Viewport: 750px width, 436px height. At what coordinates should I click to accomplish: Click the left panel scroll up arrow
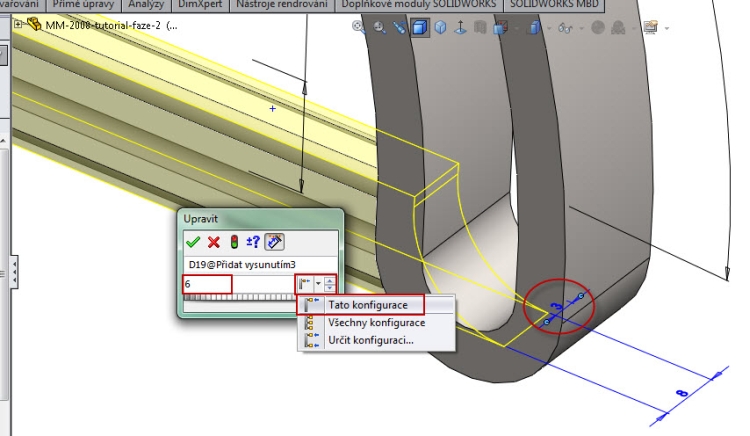(x=3, y=141)
